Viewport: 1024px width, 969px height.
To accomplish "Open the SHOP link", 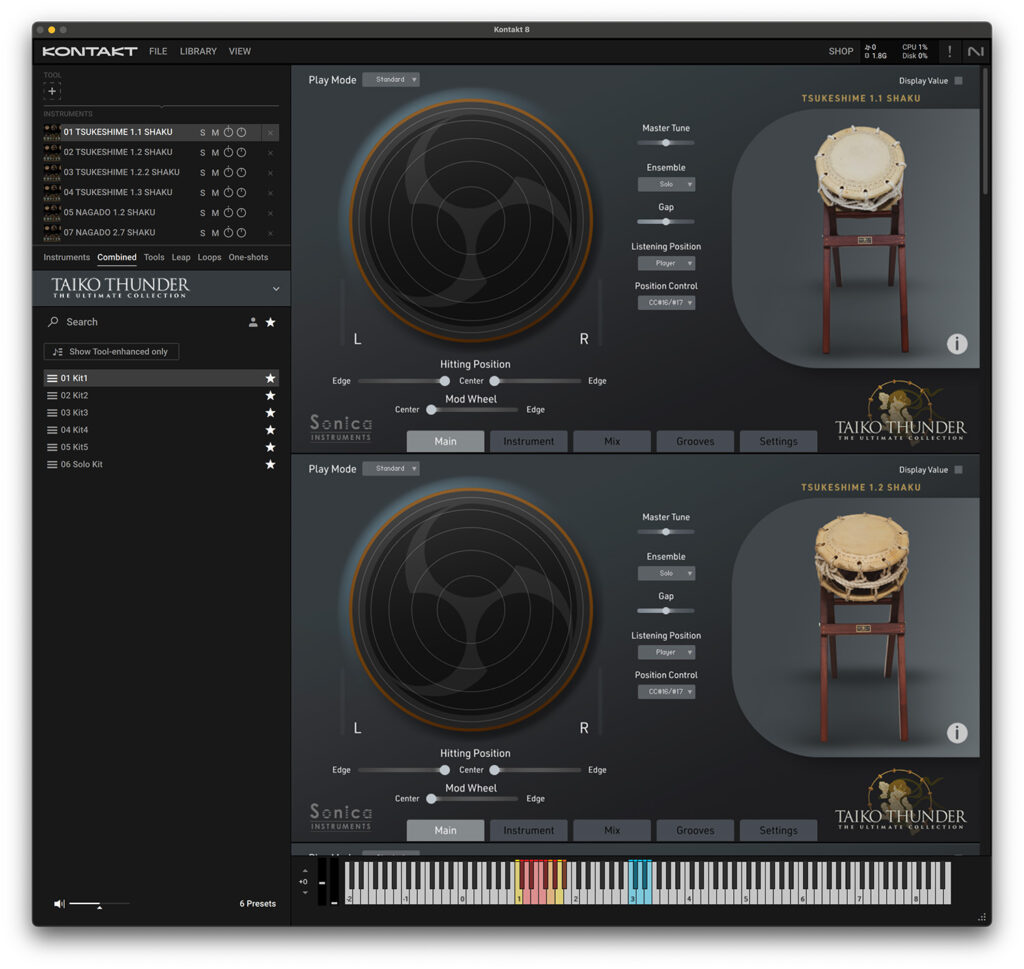I will pos(840,51).
